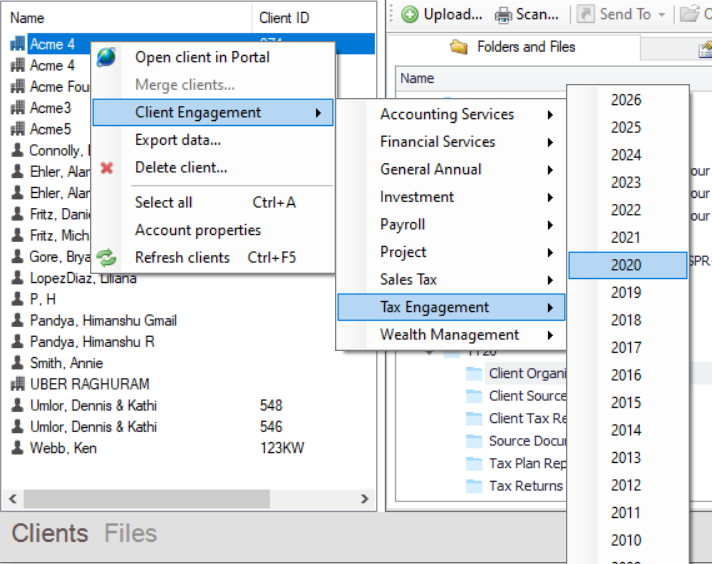This screenshot has height=564, width=712.
Task: Select the UBER RAGHURAM client row
Action: (89, 384)
